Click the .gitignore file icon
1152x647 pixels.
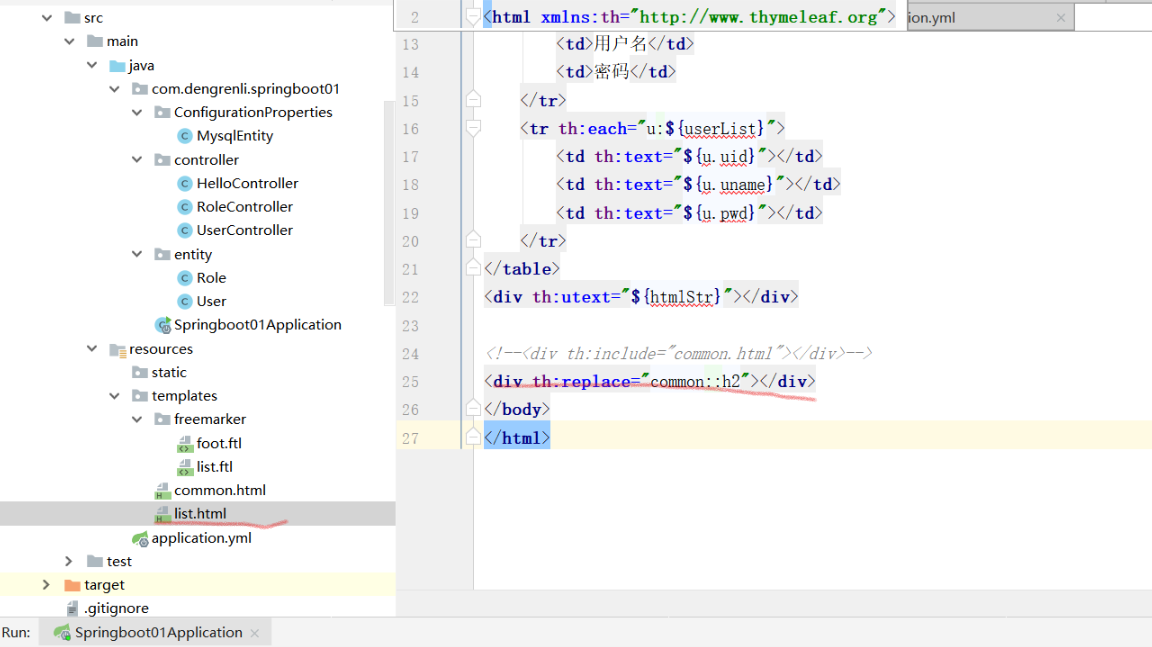click(72, 608)
